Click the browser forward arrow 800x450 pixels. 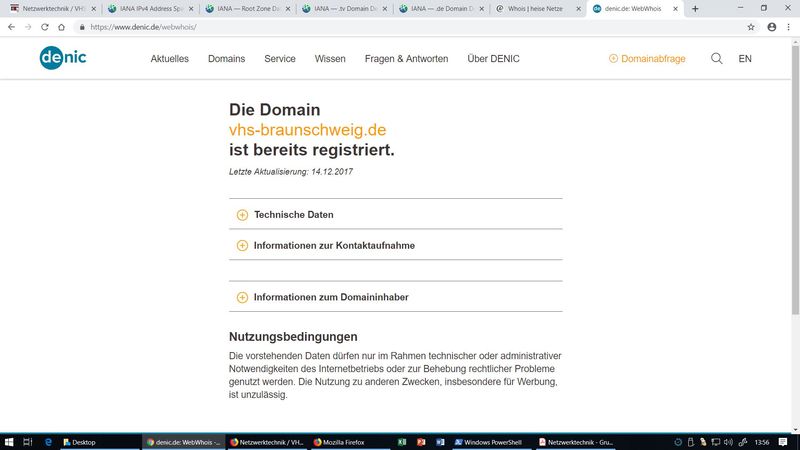pos(28,27)
